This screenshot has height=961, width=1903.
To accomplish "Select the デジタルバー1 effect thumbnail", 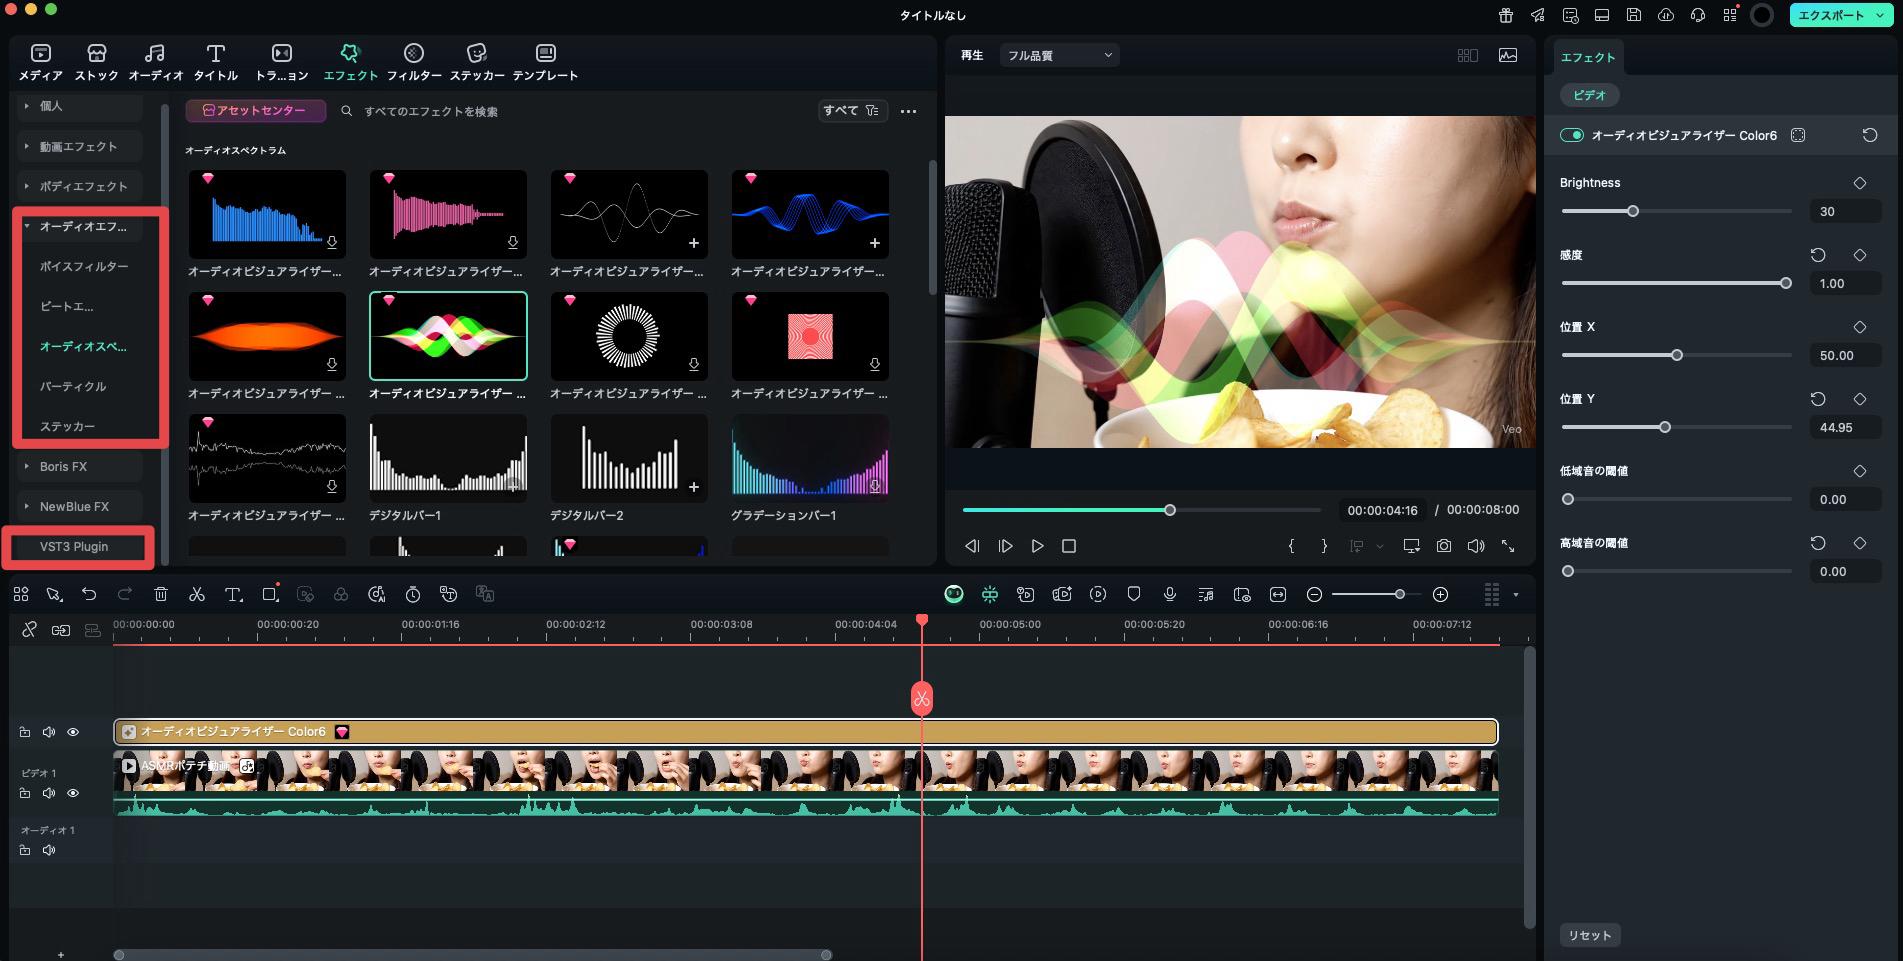I will (448, 458).
